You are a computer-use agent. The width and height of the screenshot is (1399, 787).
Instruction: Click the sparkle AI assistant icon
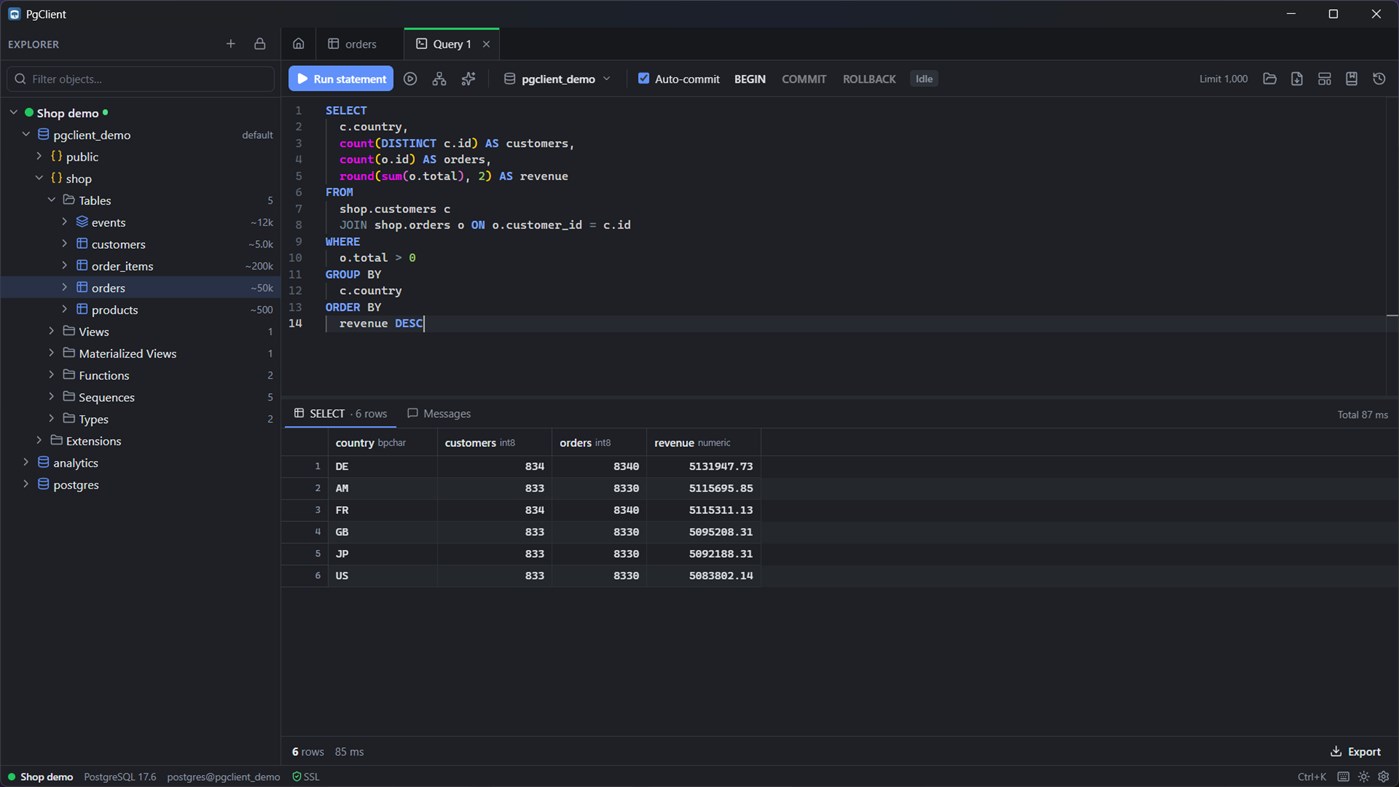pyautogui.click(x=468, y=79)
